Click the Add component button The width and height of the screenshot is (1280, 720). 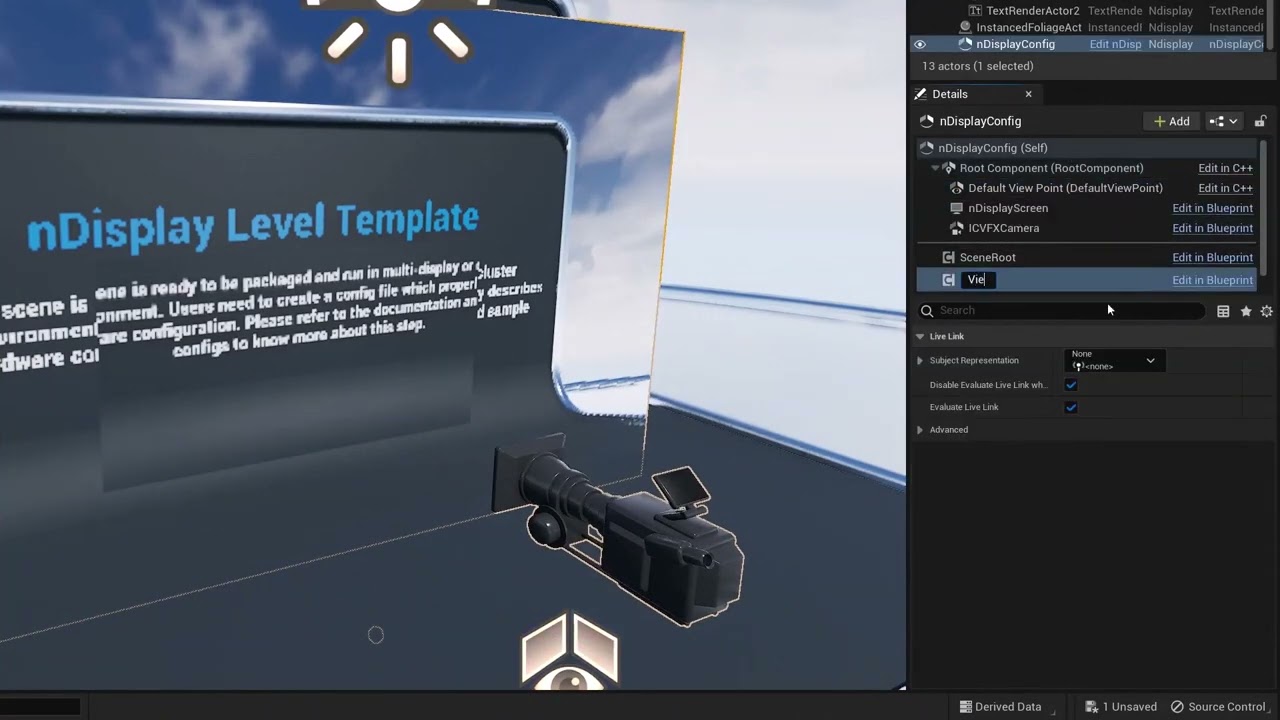1172,121
